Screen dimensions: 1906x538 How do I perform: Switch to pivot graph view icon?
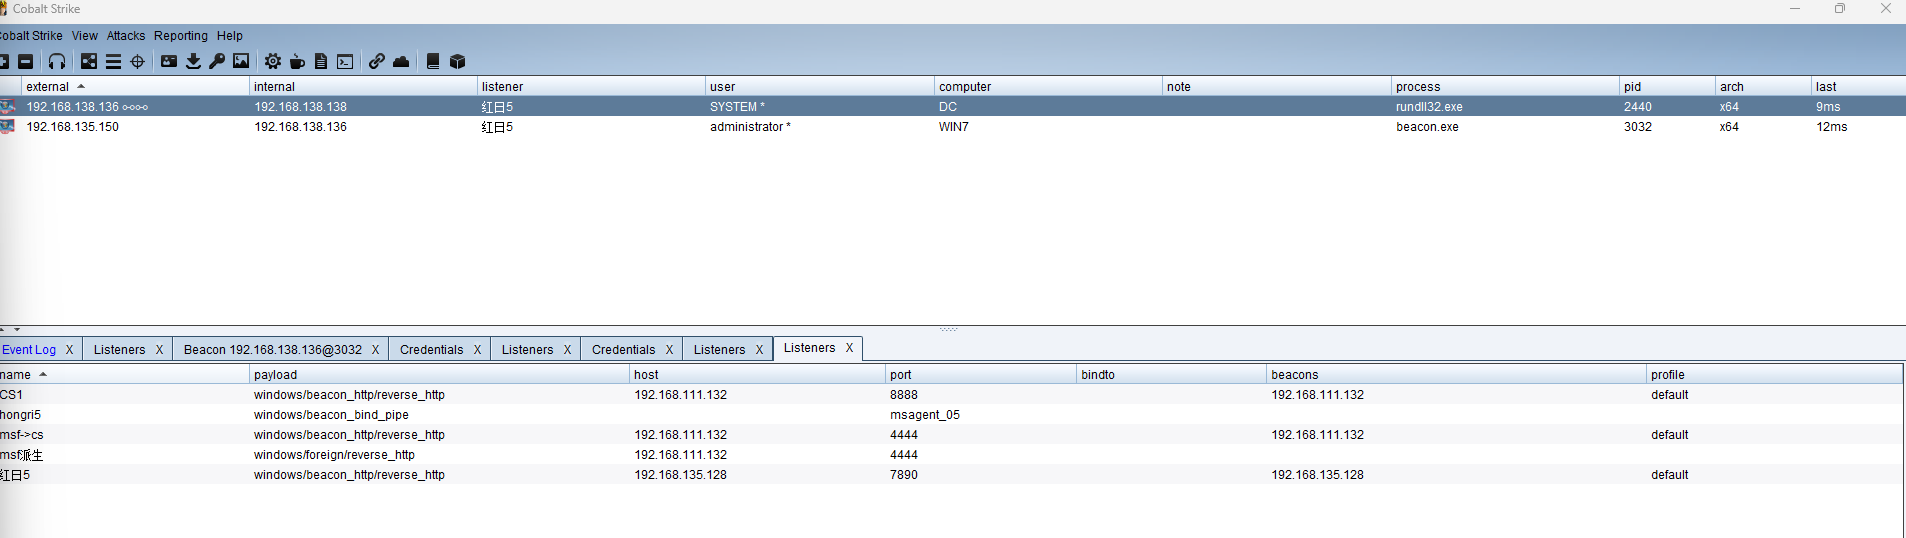pyautogui.click(x=89, y=62)
